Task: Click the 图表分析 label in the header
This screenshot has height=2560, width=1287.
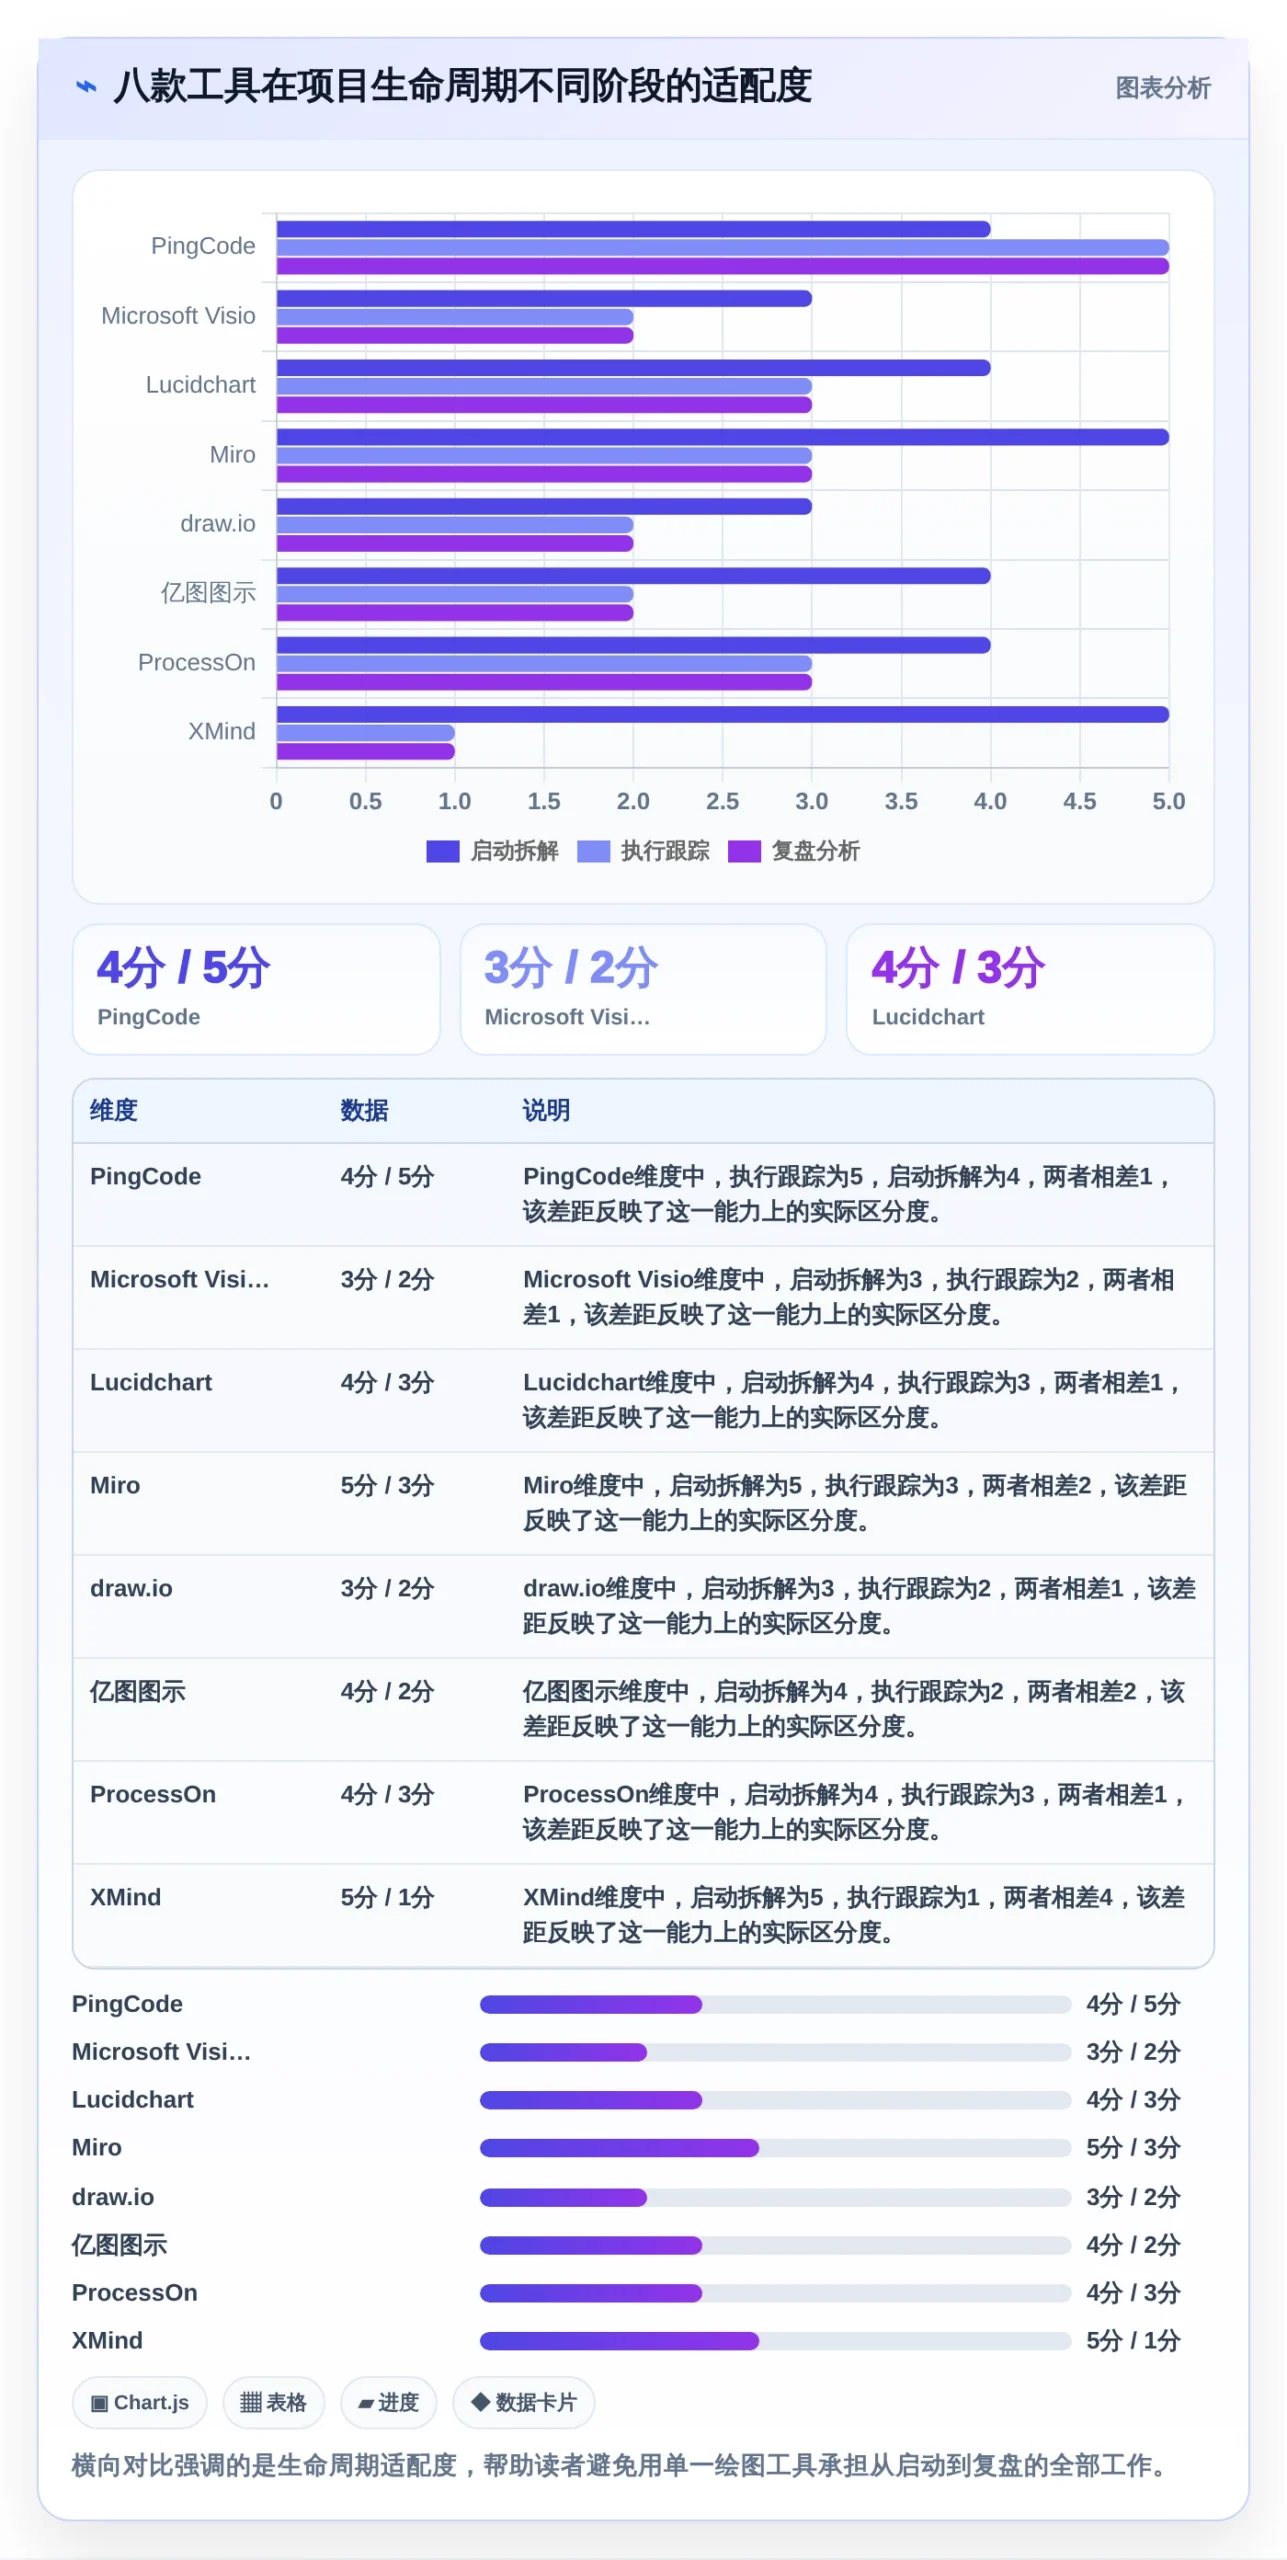Action: tap(1162, 88)
